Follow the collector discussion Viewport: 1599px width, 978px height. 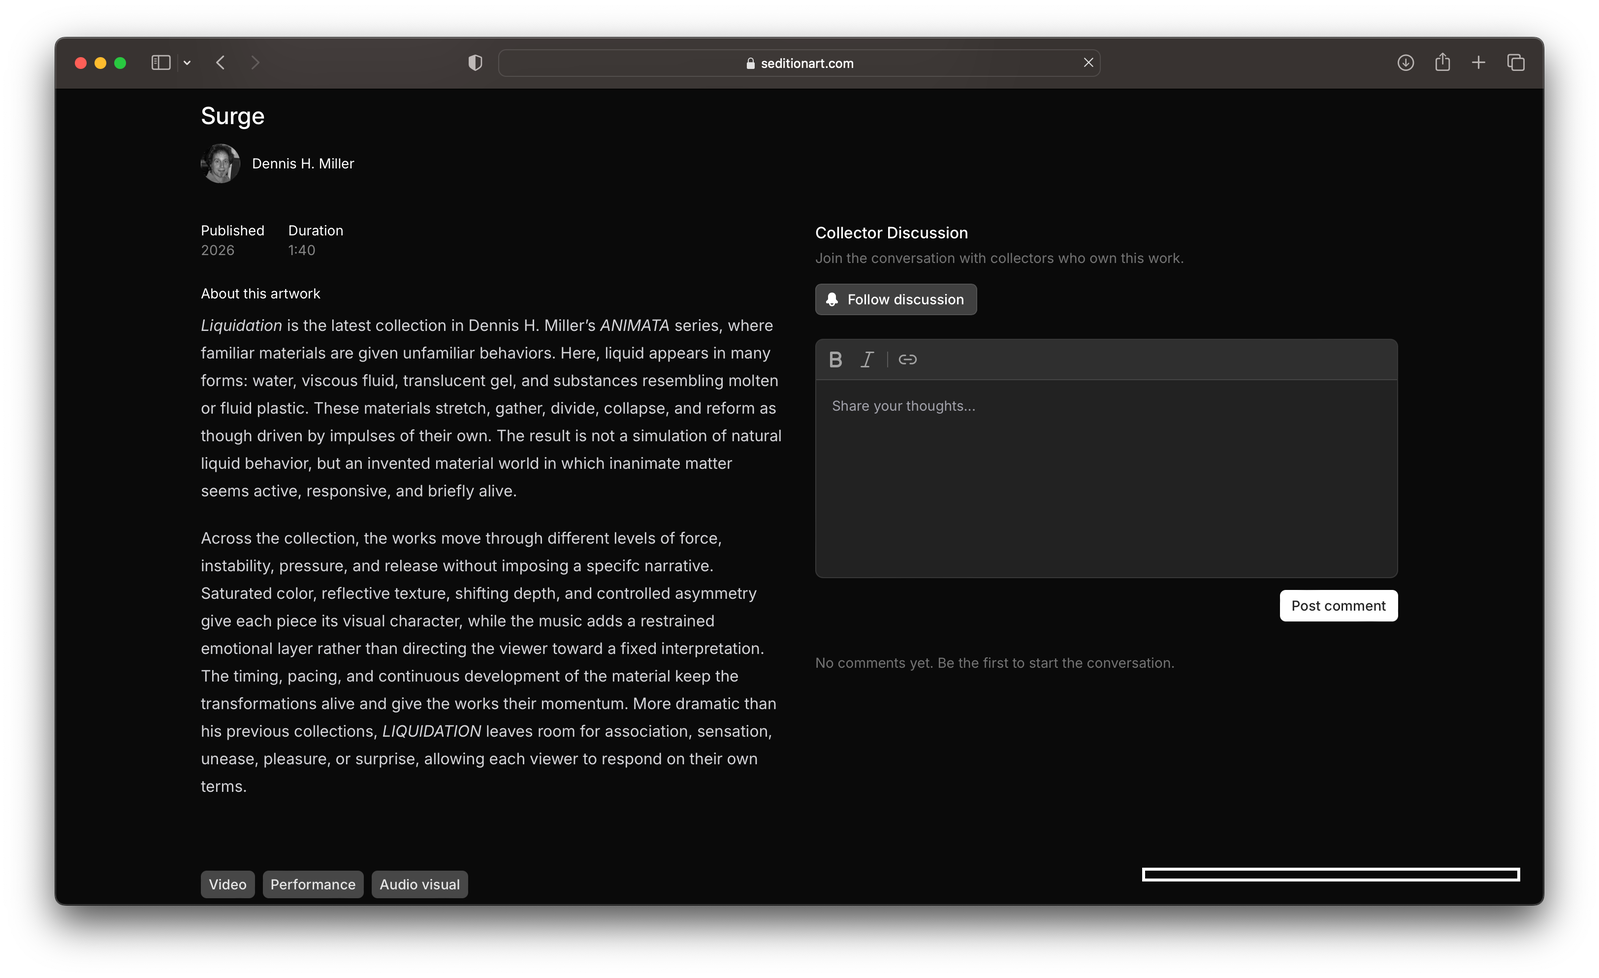coord(896,300)
